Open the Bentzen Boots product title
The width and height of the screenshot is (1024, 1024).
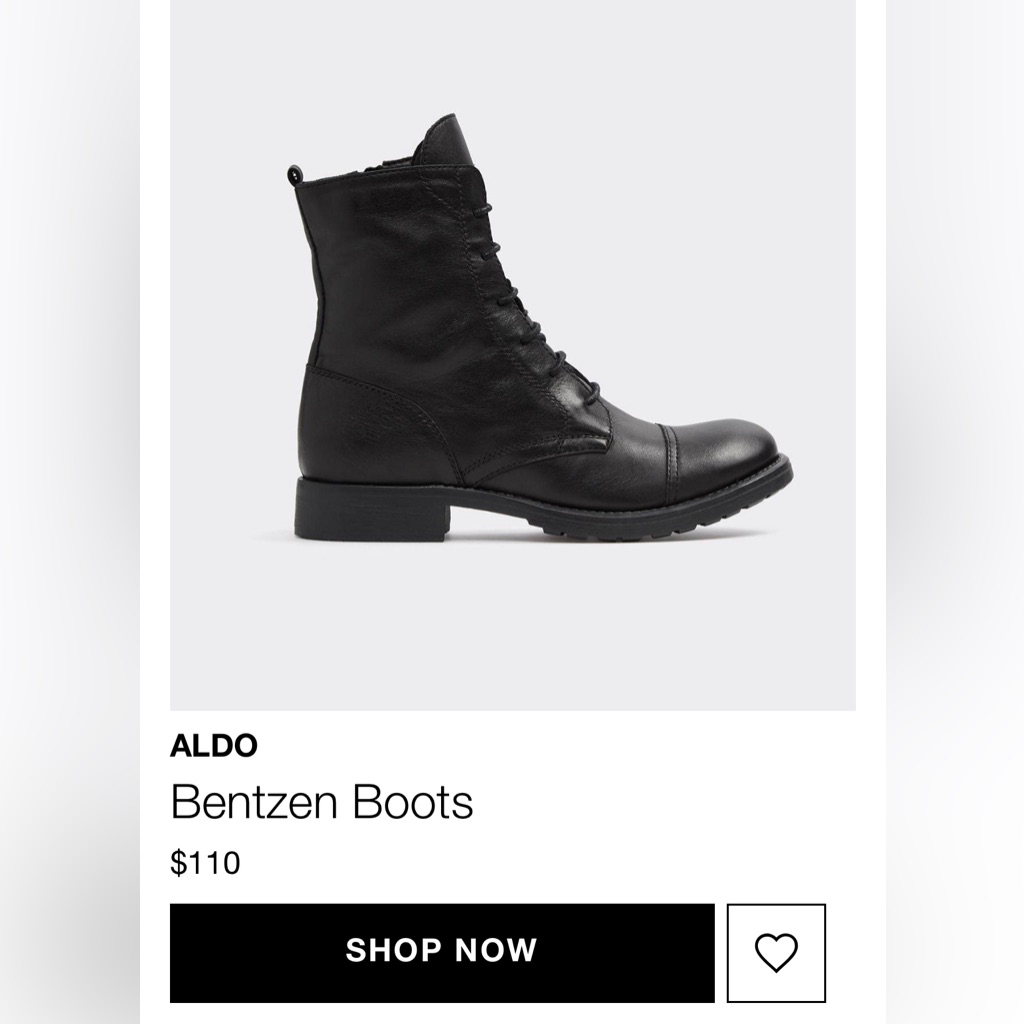tap(321, 802)
